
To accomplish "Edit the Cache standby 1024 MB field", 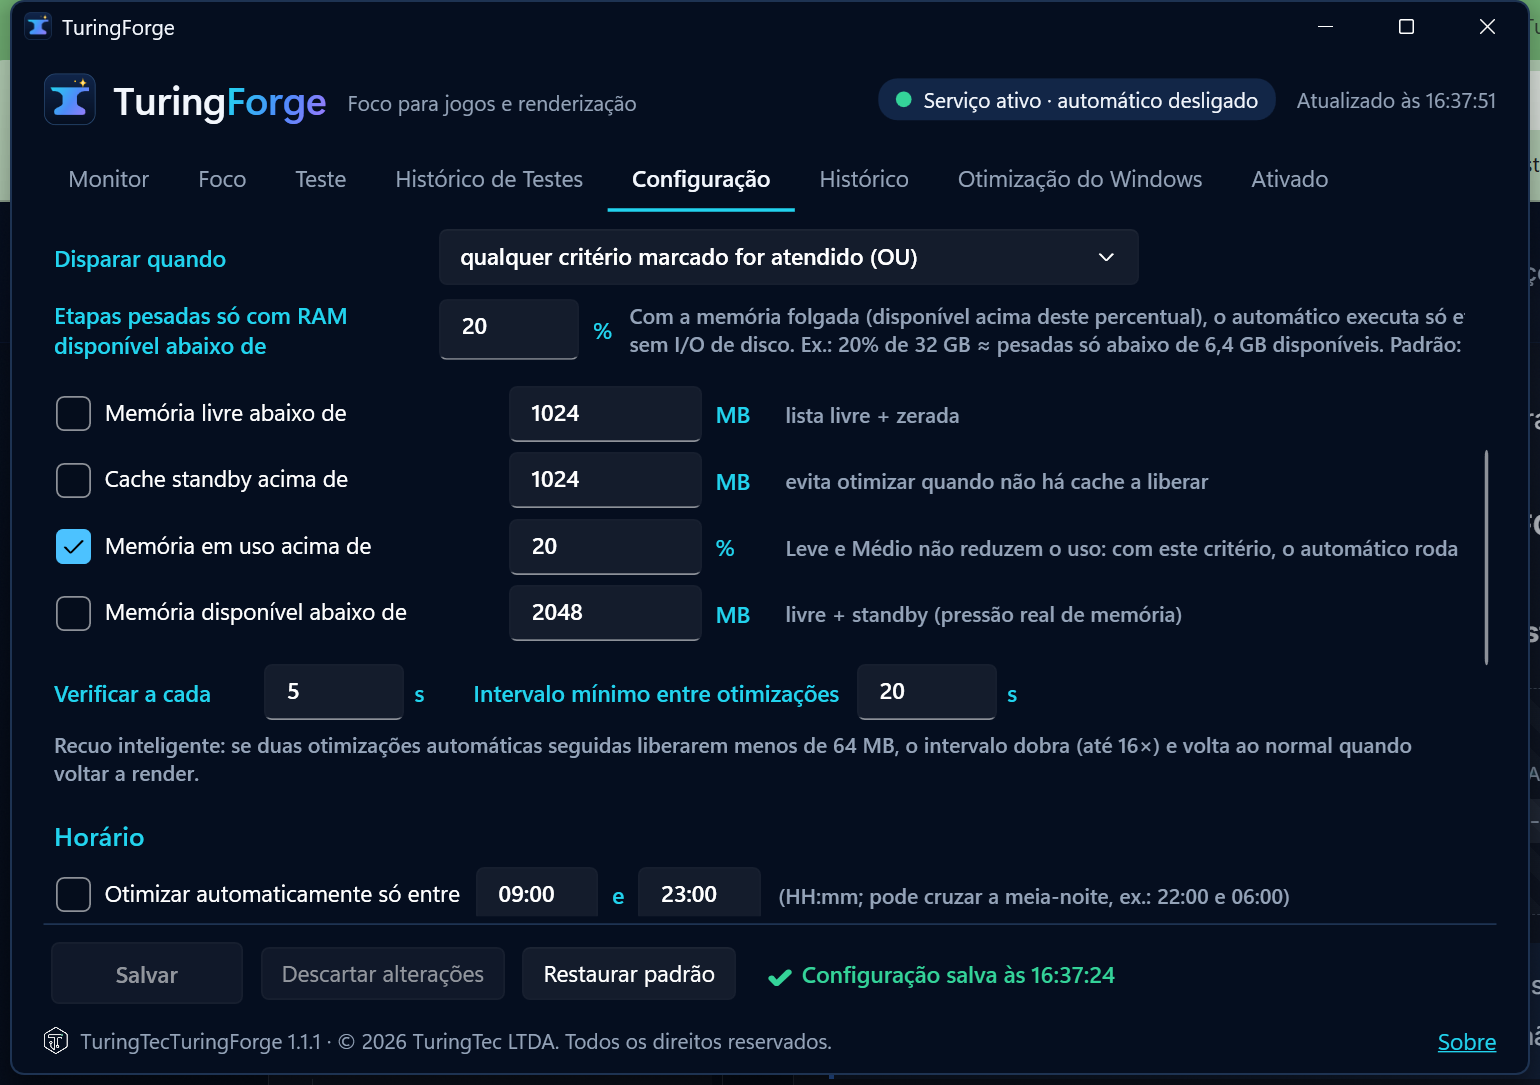I will point(605,480).
